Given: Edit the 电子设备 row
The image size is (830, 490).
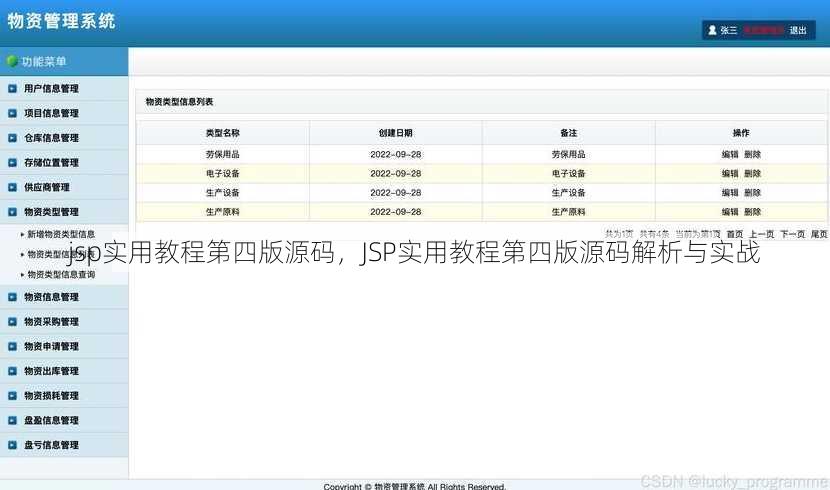Looking at the screenshot, I should click(730, 174).
